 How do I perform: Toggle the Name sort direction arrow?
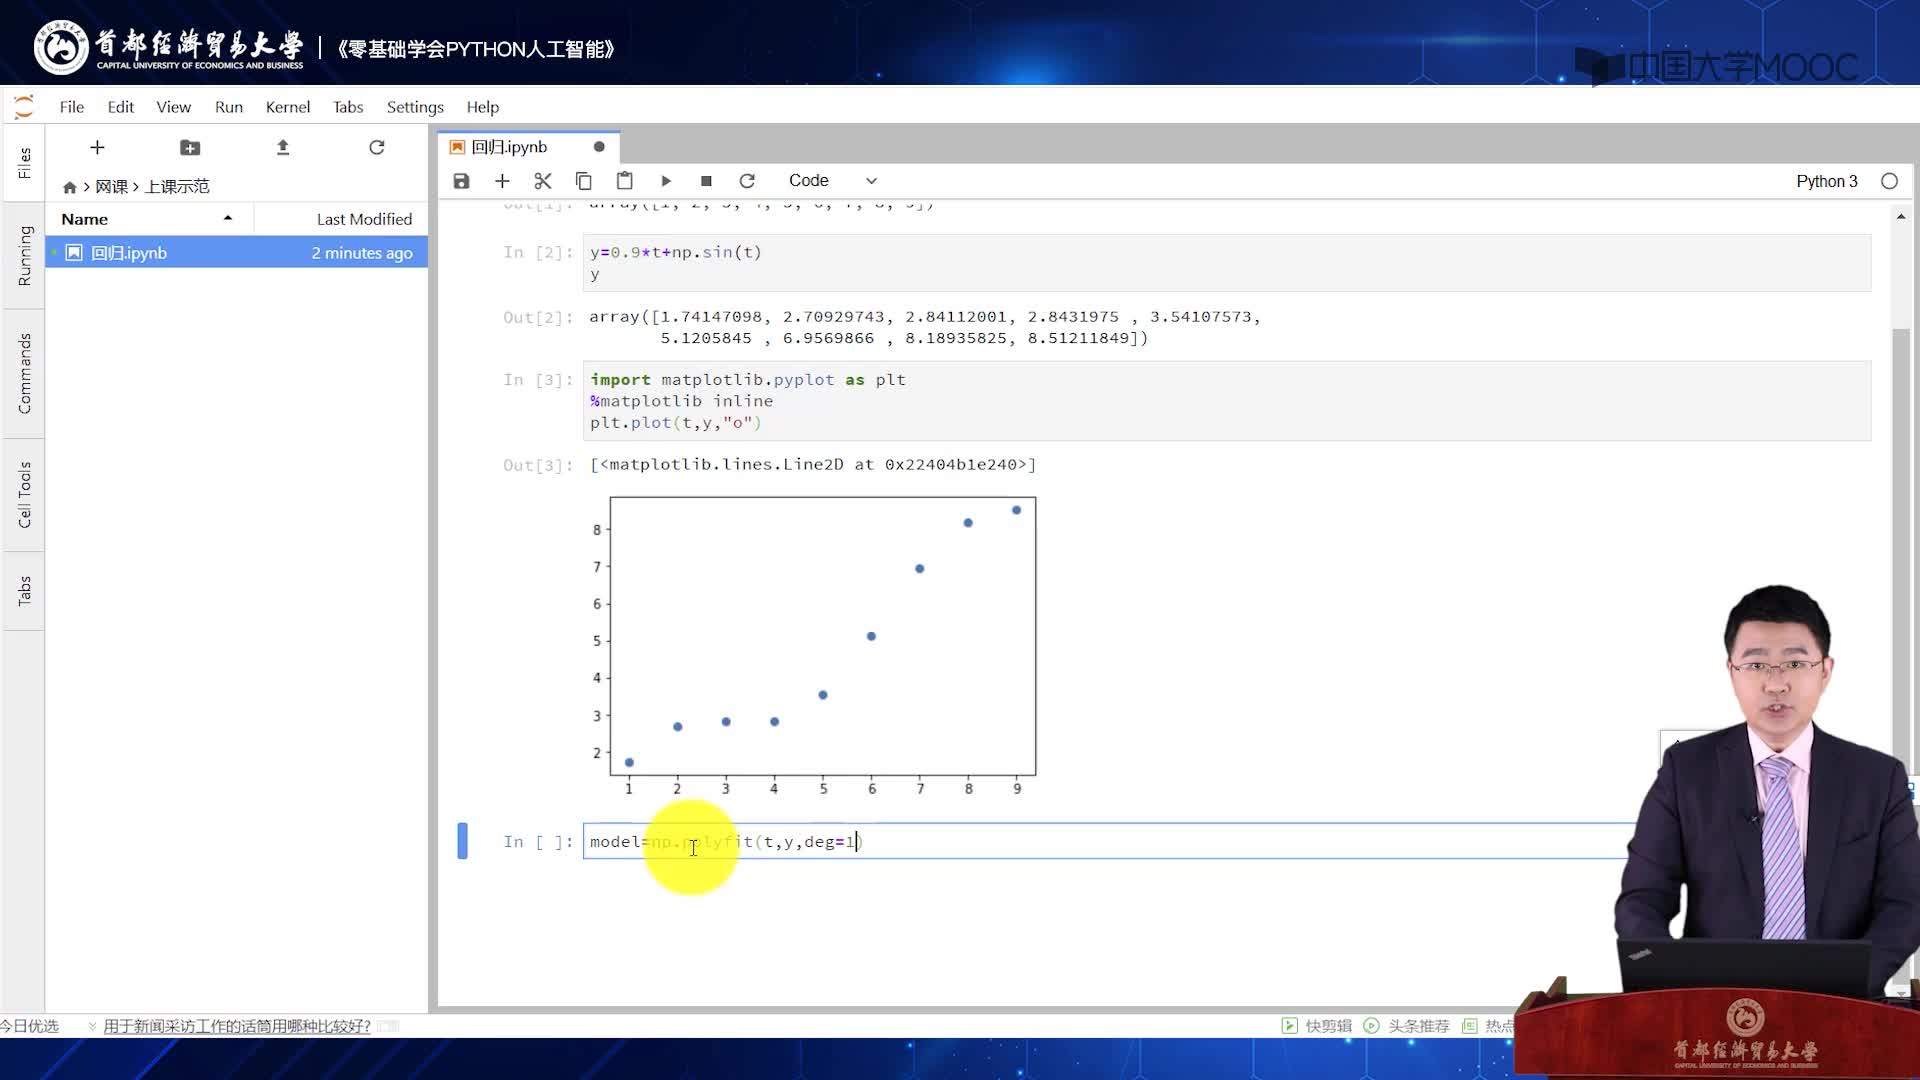coord(228,218)
